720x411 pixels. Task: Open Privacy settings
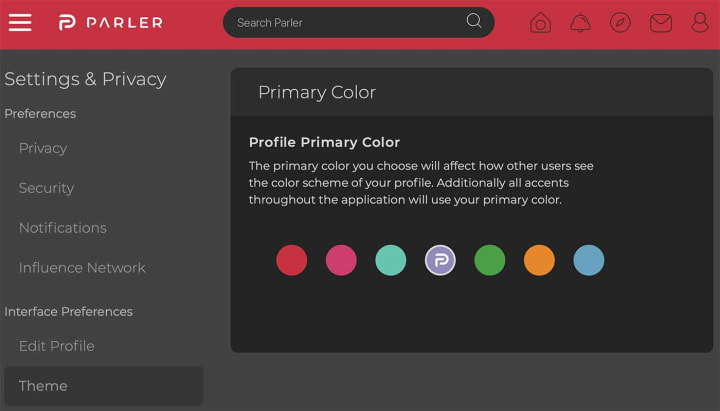(43, 148)
